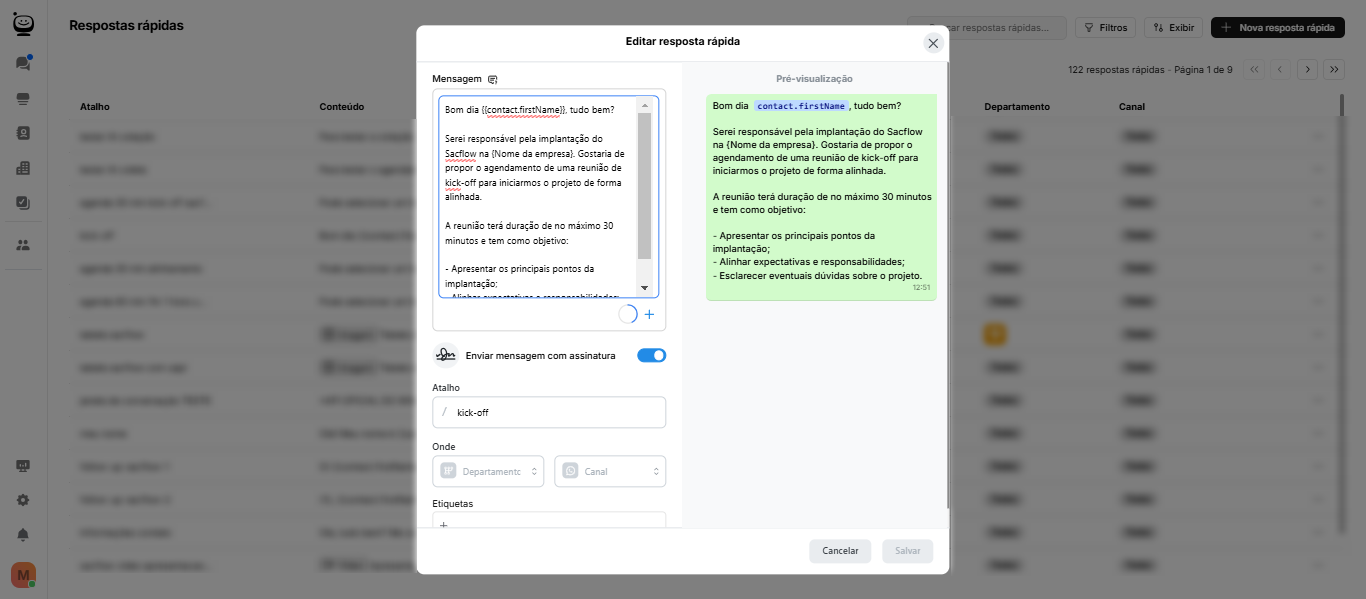The width and height of the screenshot is (1366, 599).
Task: Open notifications bell in the sidebar
Action: click(x=23, y=534)
